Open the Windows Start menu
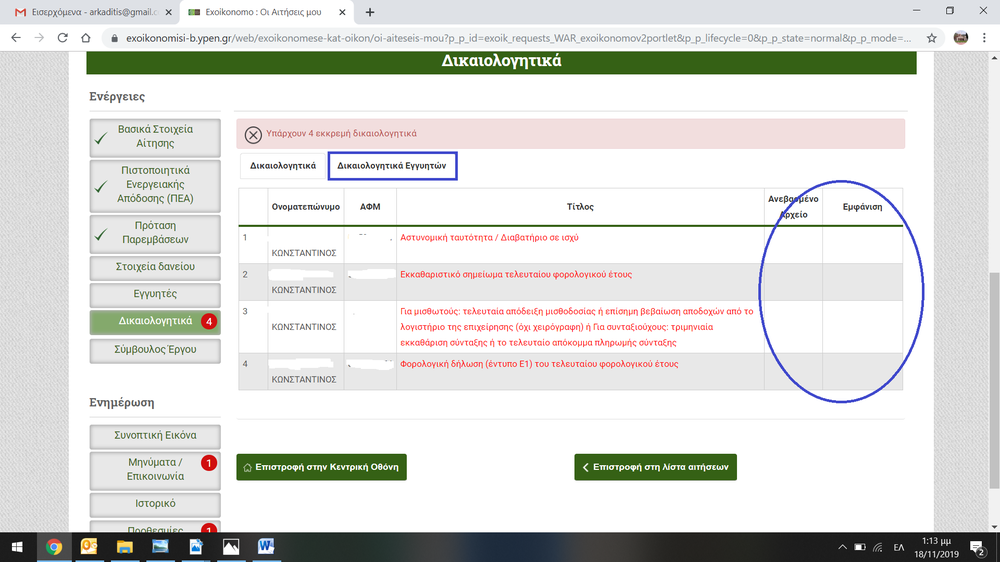The image size is (1000, 562). pos(17,547)
